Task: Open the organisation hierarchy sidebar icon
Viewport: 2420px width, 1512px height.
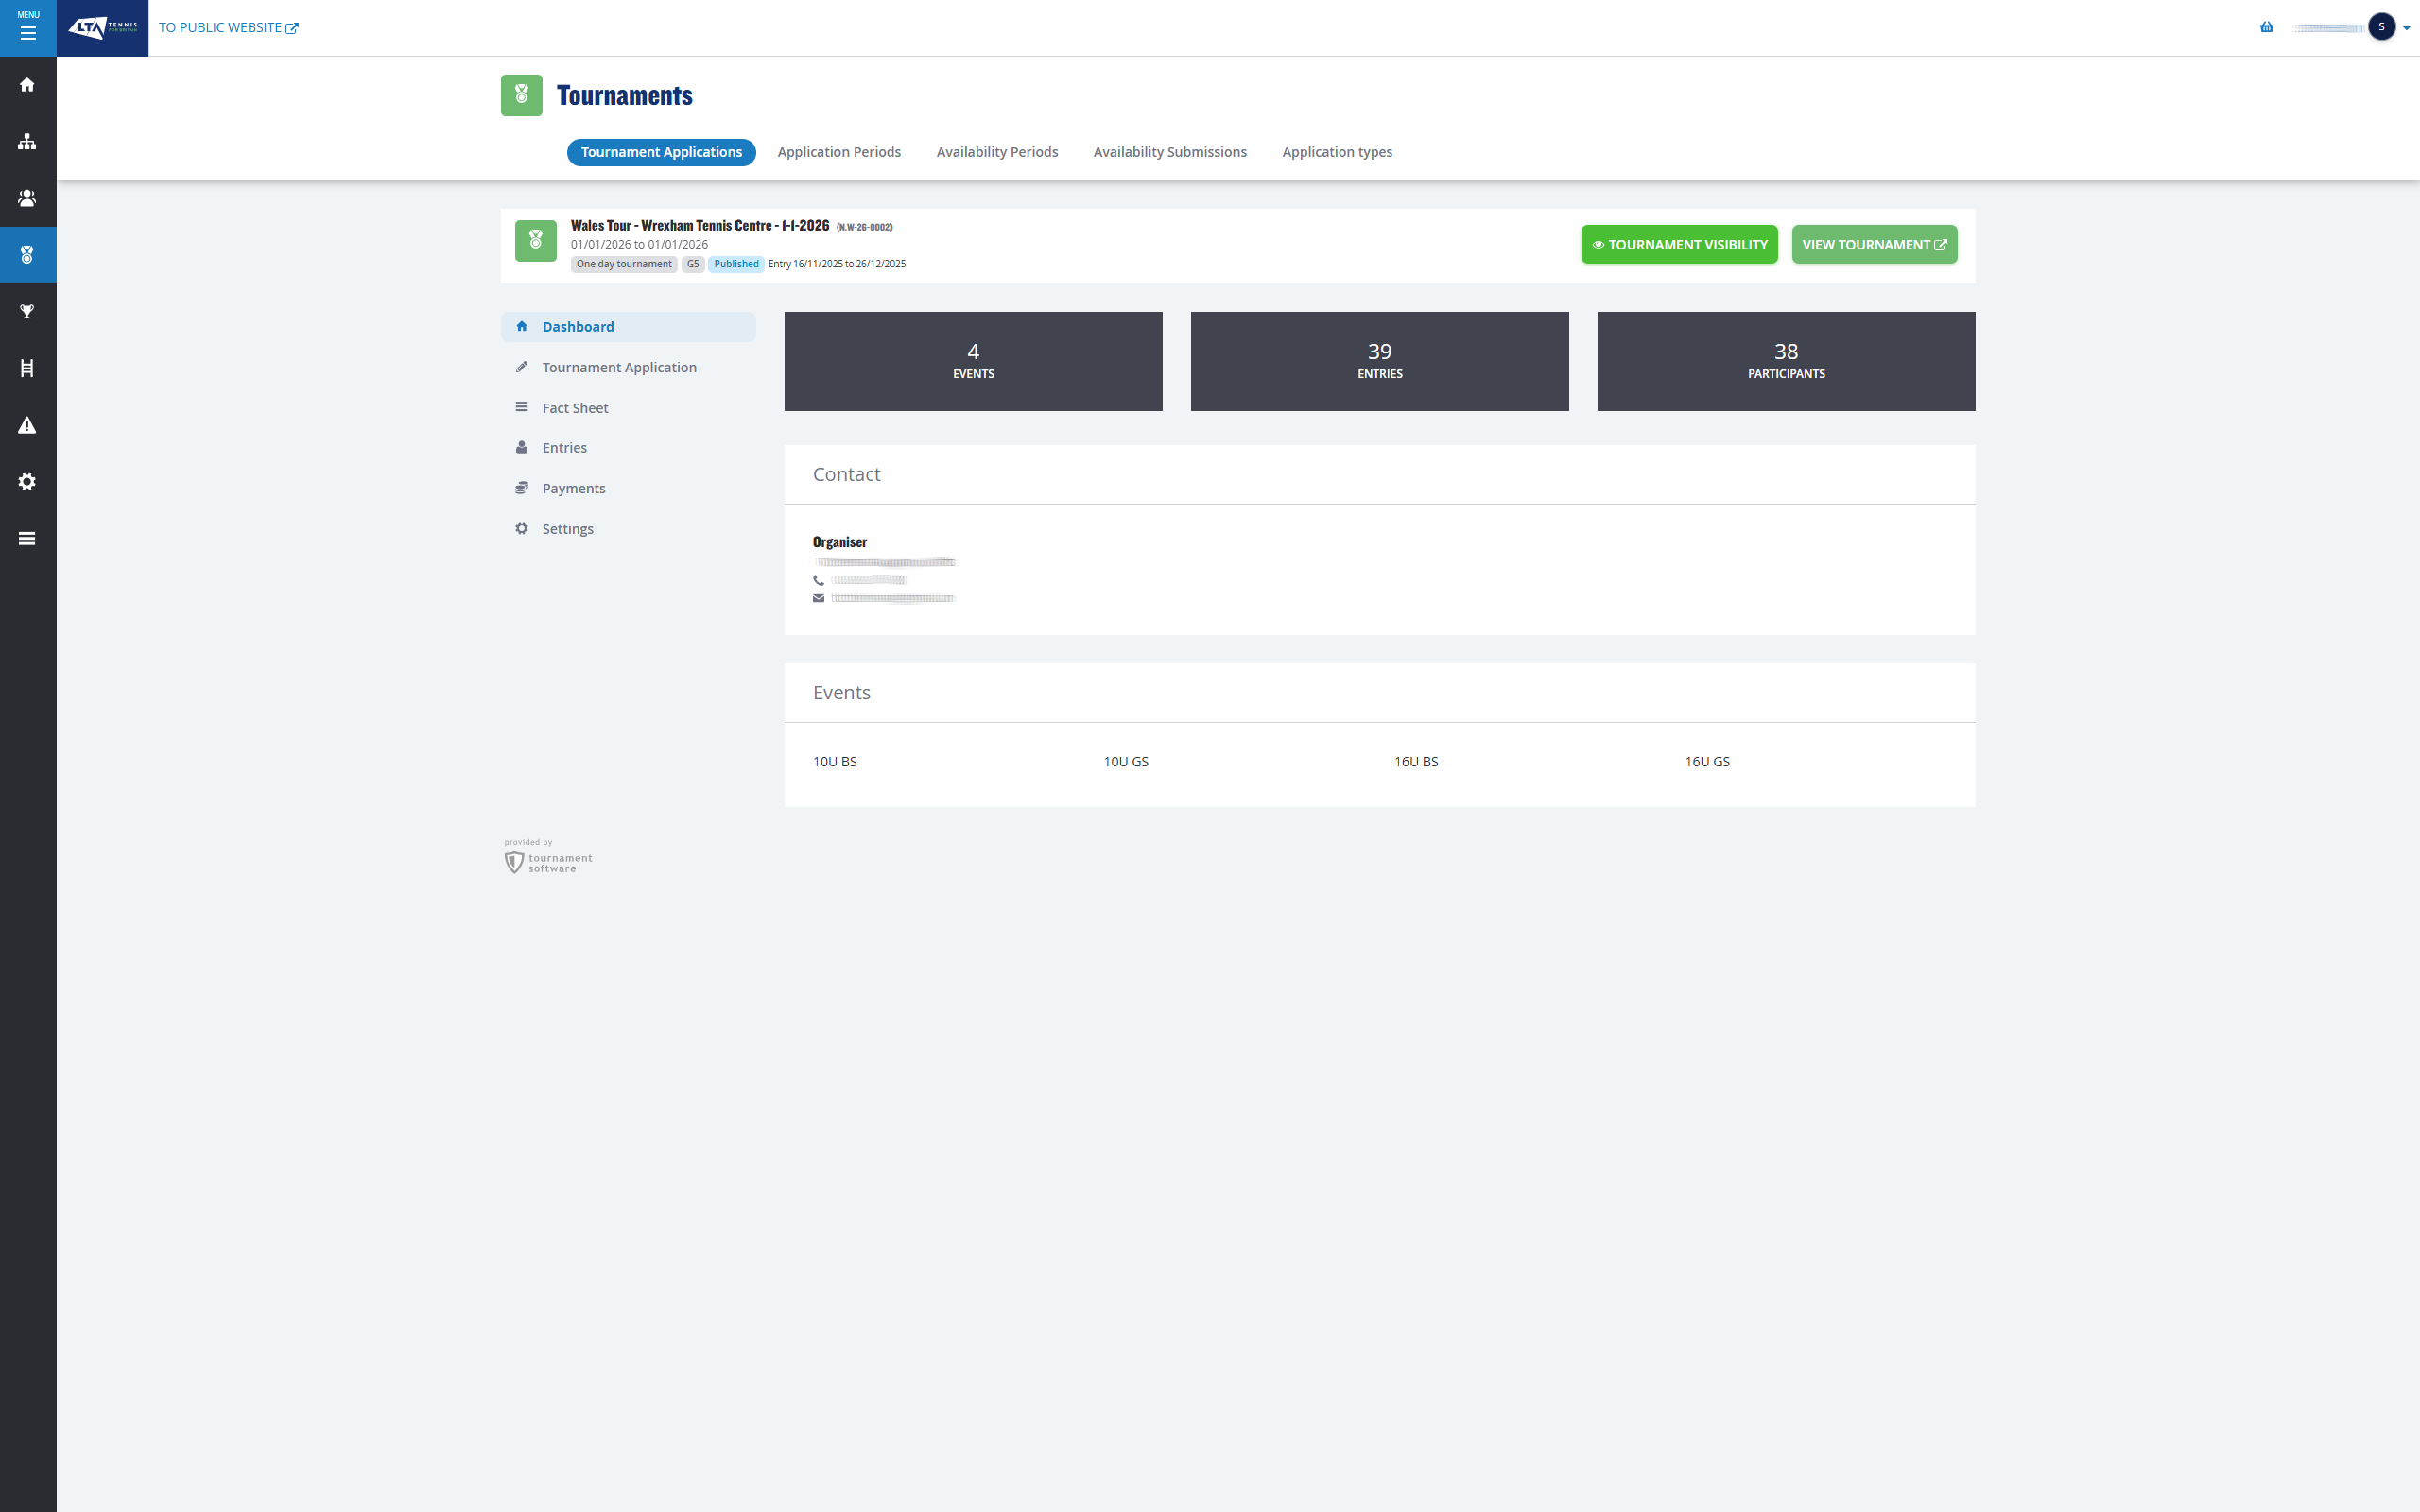Action: (x=28, y=142)
